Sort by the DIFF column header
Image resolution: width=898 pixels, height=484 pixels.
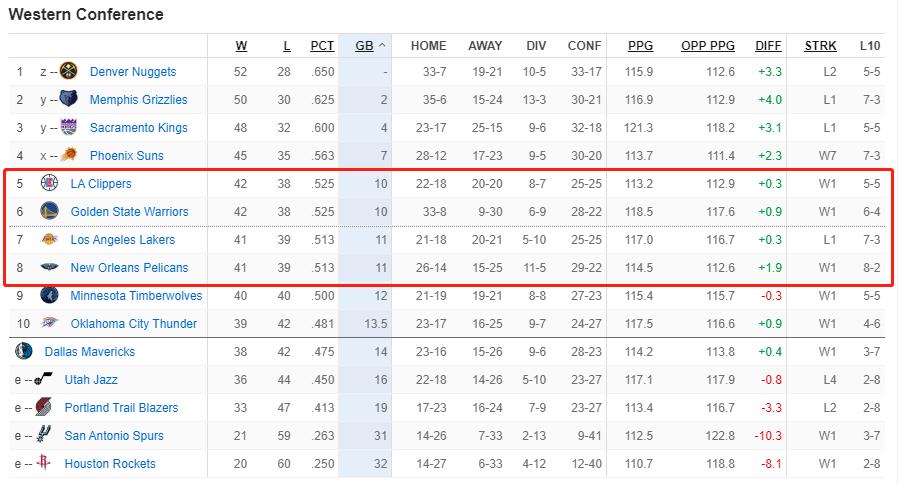[768, 46]
